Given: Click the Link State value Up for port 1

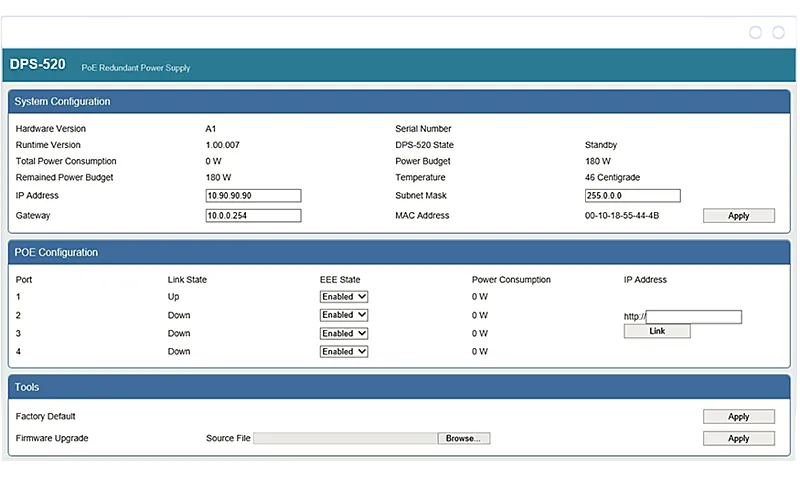Looking at the screenshot, I should [173, 297].
